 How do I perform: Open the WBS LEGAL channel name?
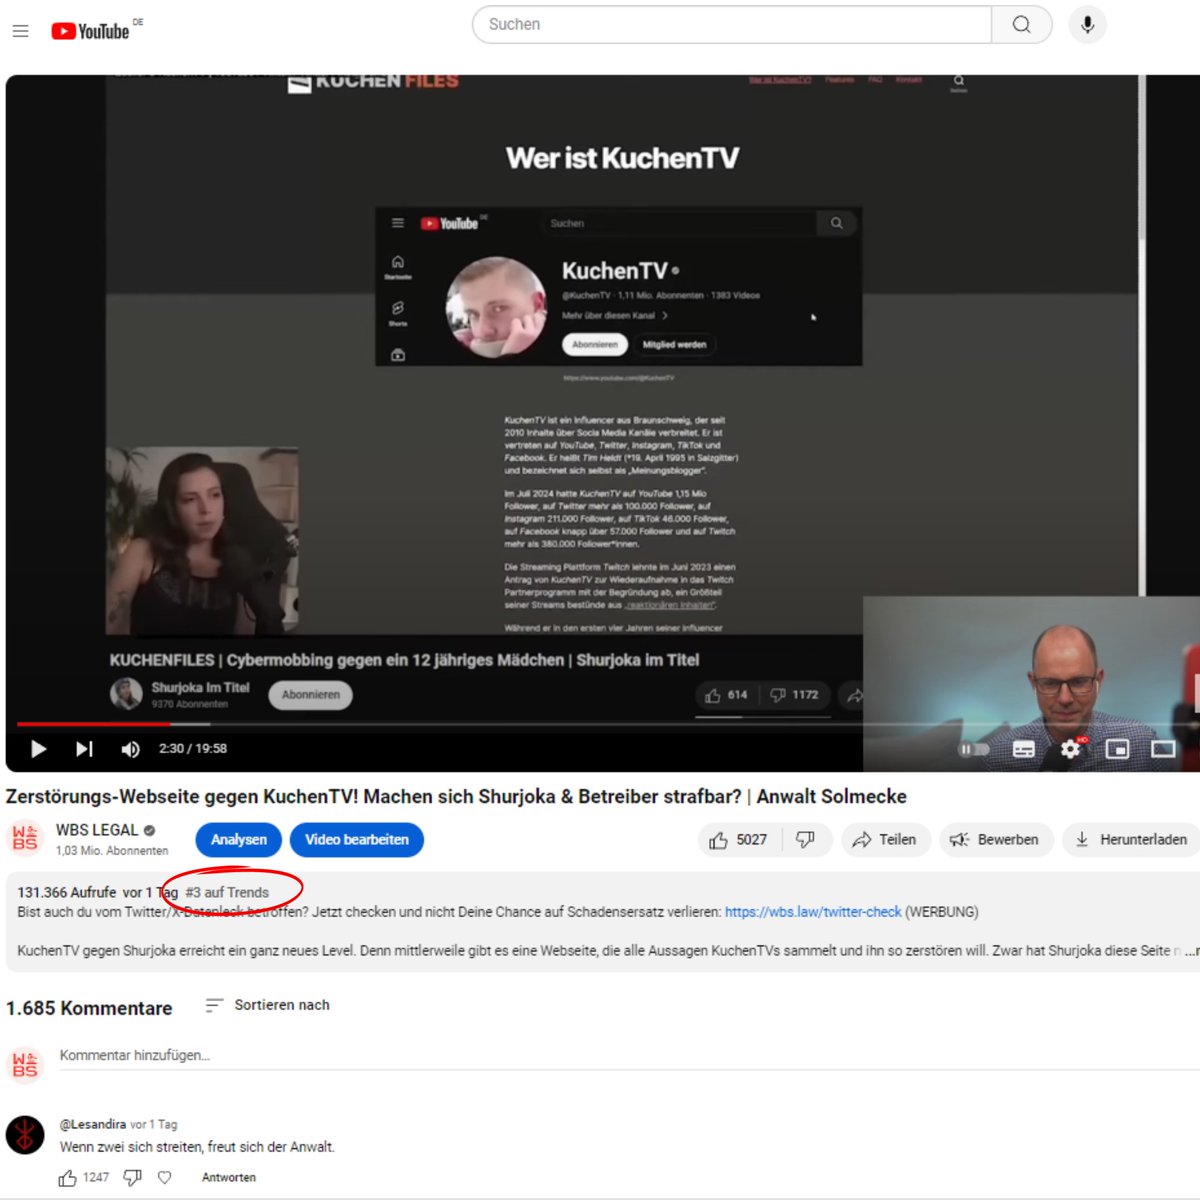coord(97,830)
